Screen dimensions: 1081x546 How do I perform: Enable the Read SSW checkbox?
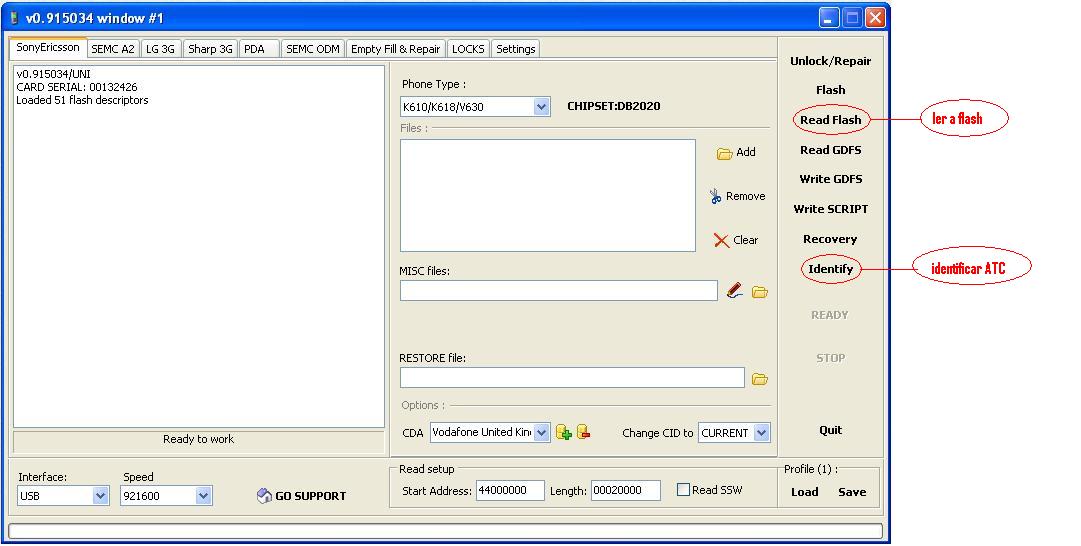coord(683,489)
